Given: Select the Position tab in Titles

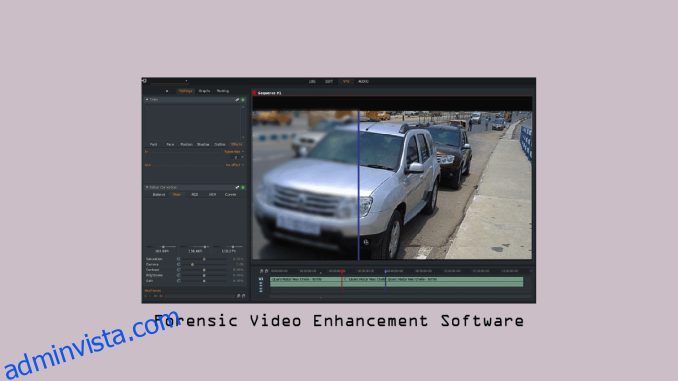Looking at the screenshot, I should (x=186, y=144).
